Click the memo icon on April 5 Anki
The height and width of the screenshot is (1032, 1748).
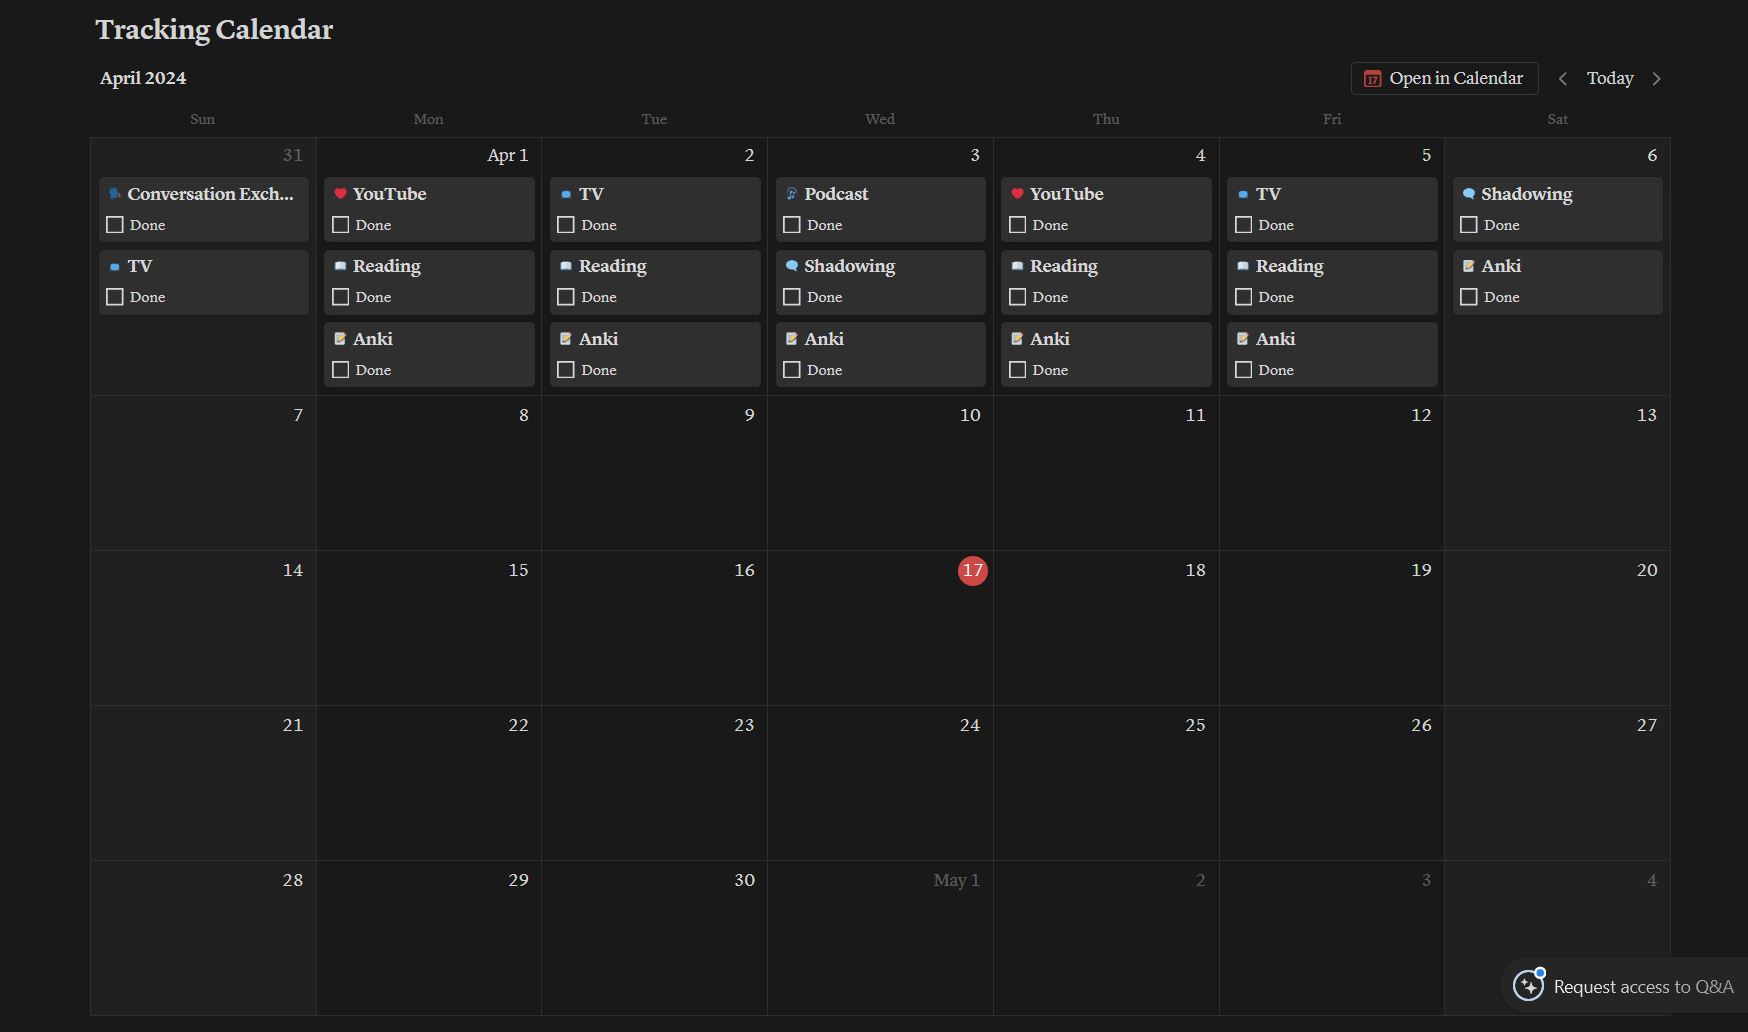(1243, 339)
